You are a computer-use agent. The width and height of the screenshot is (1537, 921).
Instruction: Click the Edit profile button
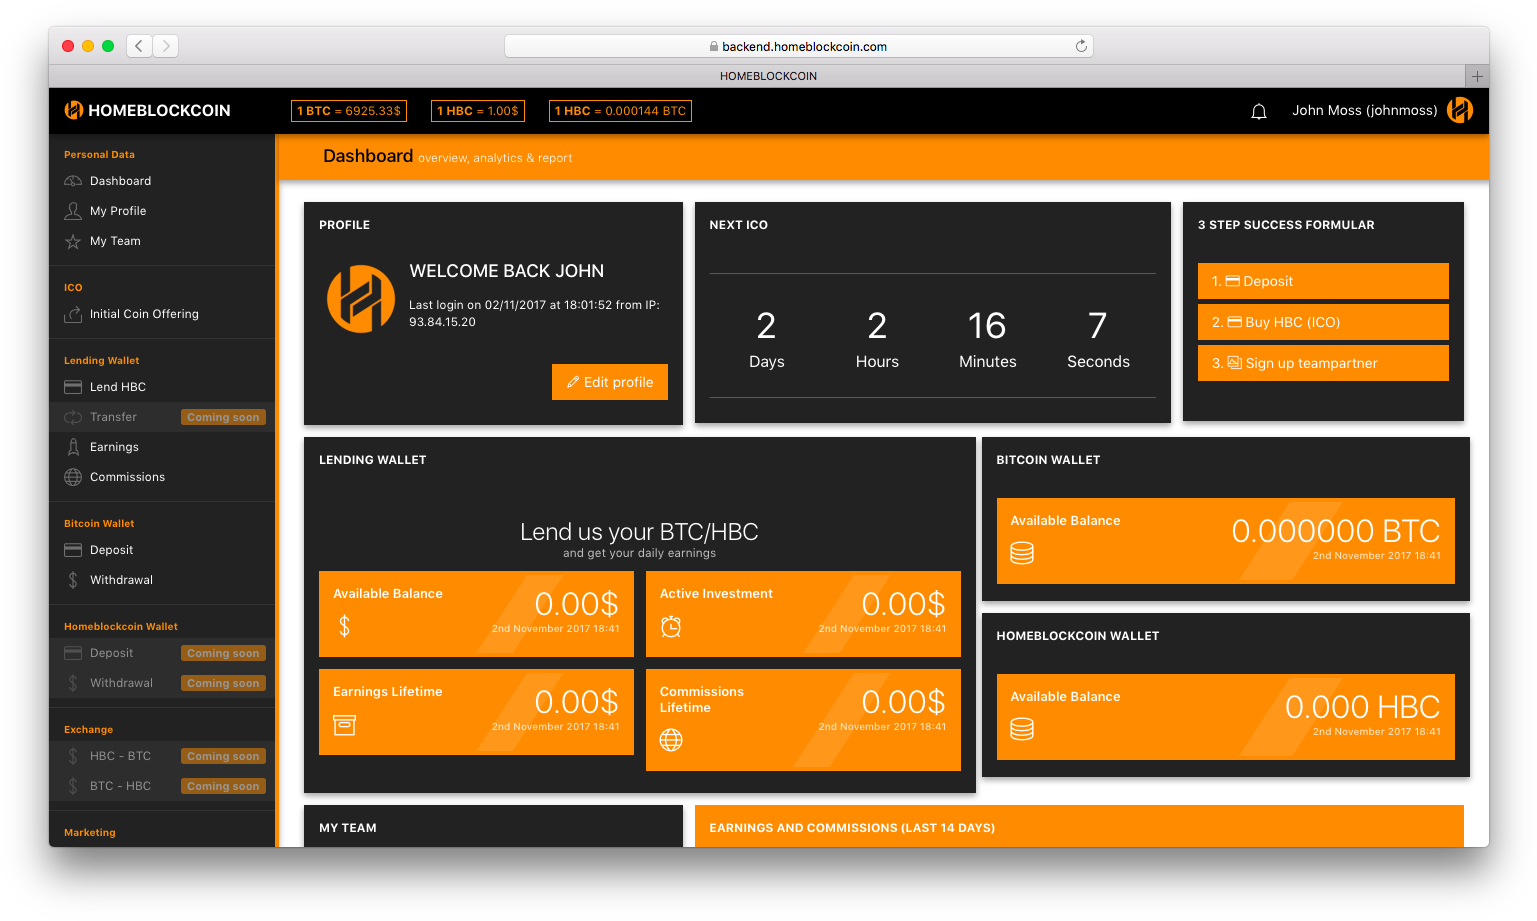tap(610, 382)
